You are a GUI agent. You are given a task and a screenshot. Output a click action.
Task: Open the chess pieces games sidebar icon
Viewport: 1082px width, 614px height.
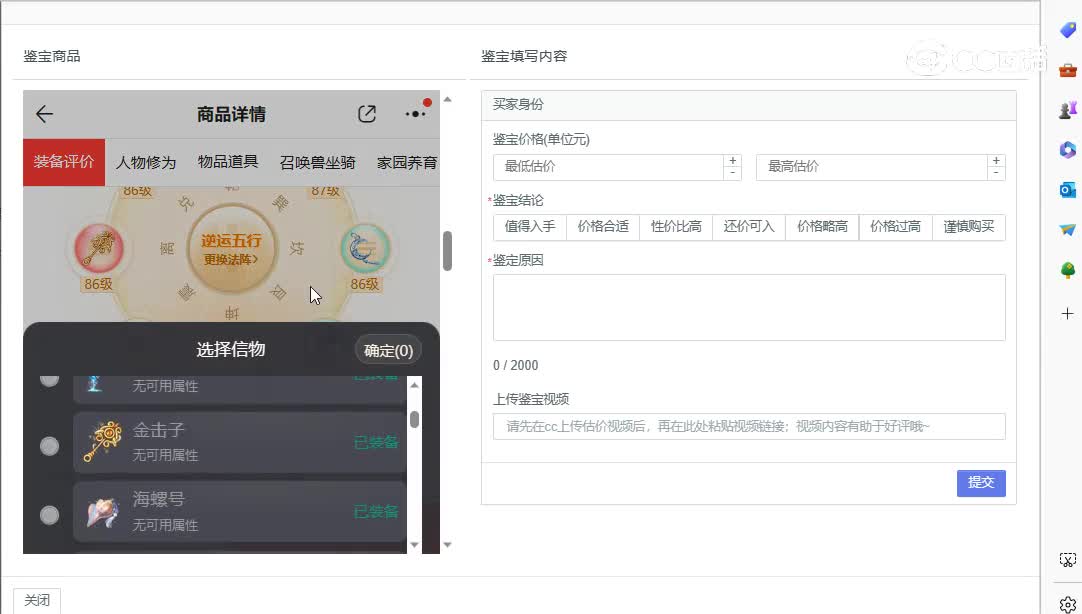coord(1068,109)
